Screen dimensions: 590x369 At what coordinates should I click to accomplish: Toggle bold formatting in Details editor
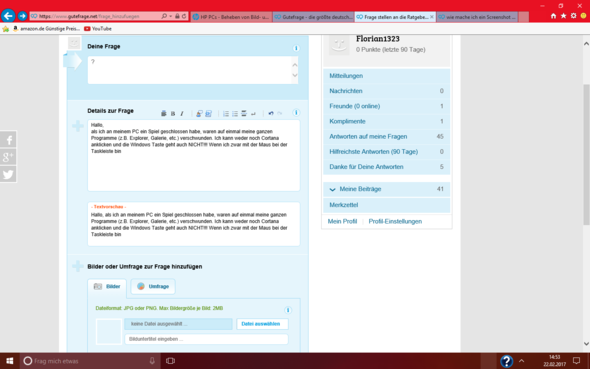[173, 114]
